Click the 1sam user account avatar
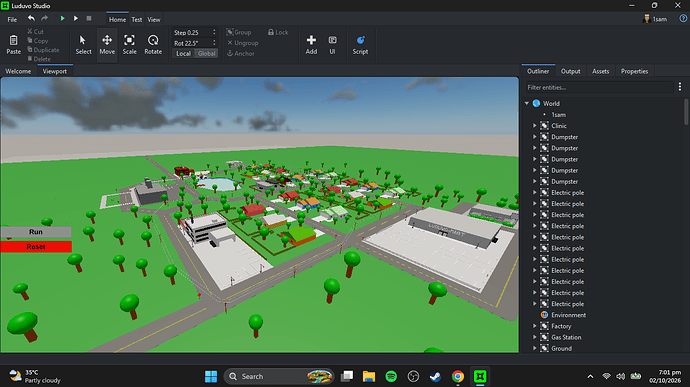The height and width of the screenshot is (387, 690). 646,19
